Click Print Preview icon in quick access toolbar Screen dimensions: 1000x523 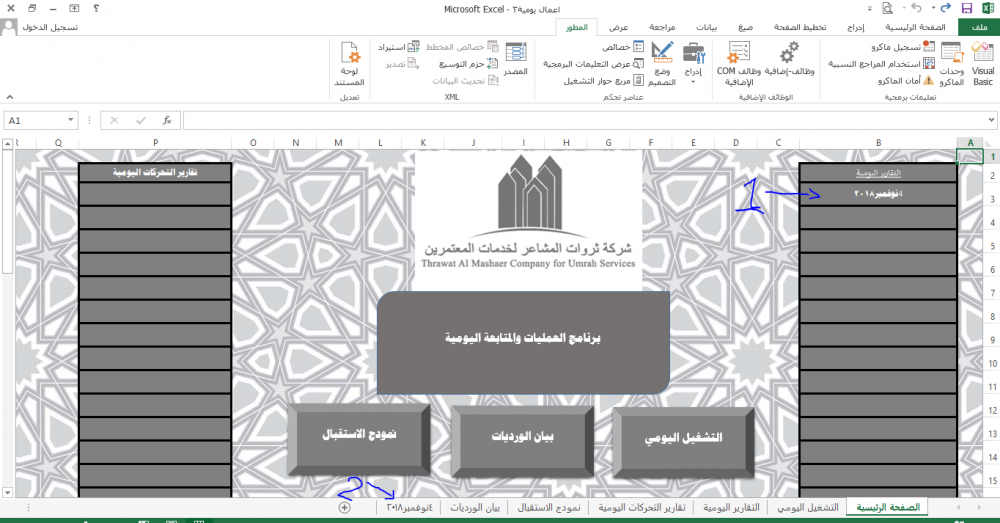[887, 8]
